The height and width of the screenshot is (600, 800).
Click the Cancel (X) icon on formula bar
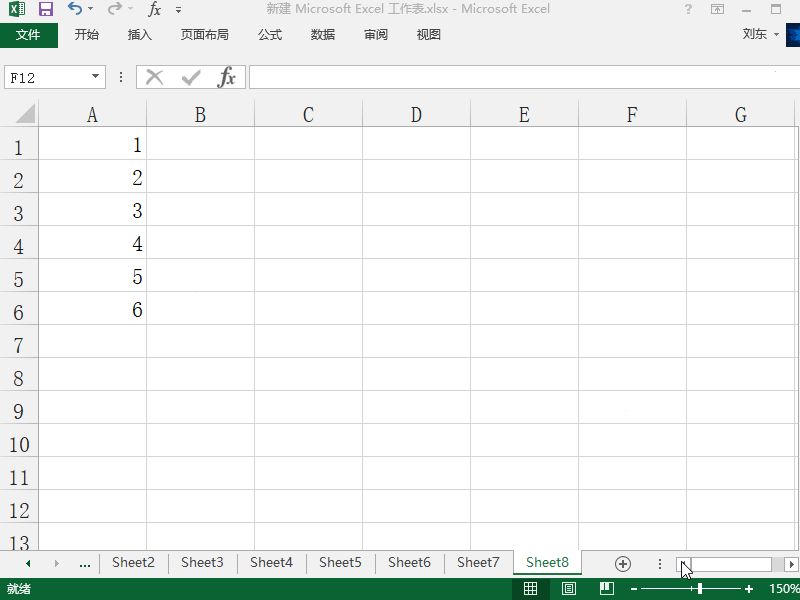155,76
